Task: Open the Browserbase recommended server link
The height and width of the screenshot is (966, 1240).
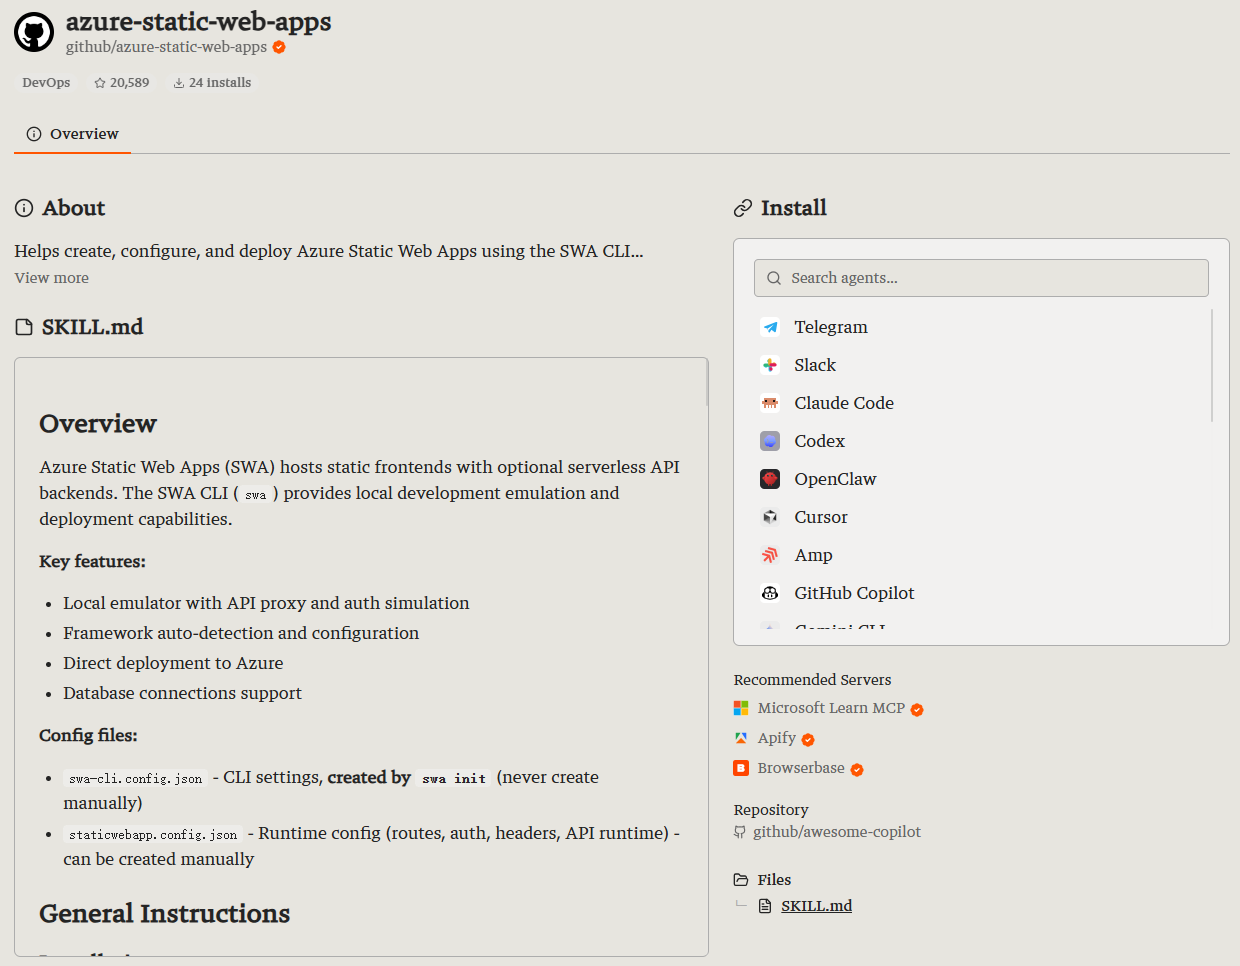Action: click(x=801, y=768)
